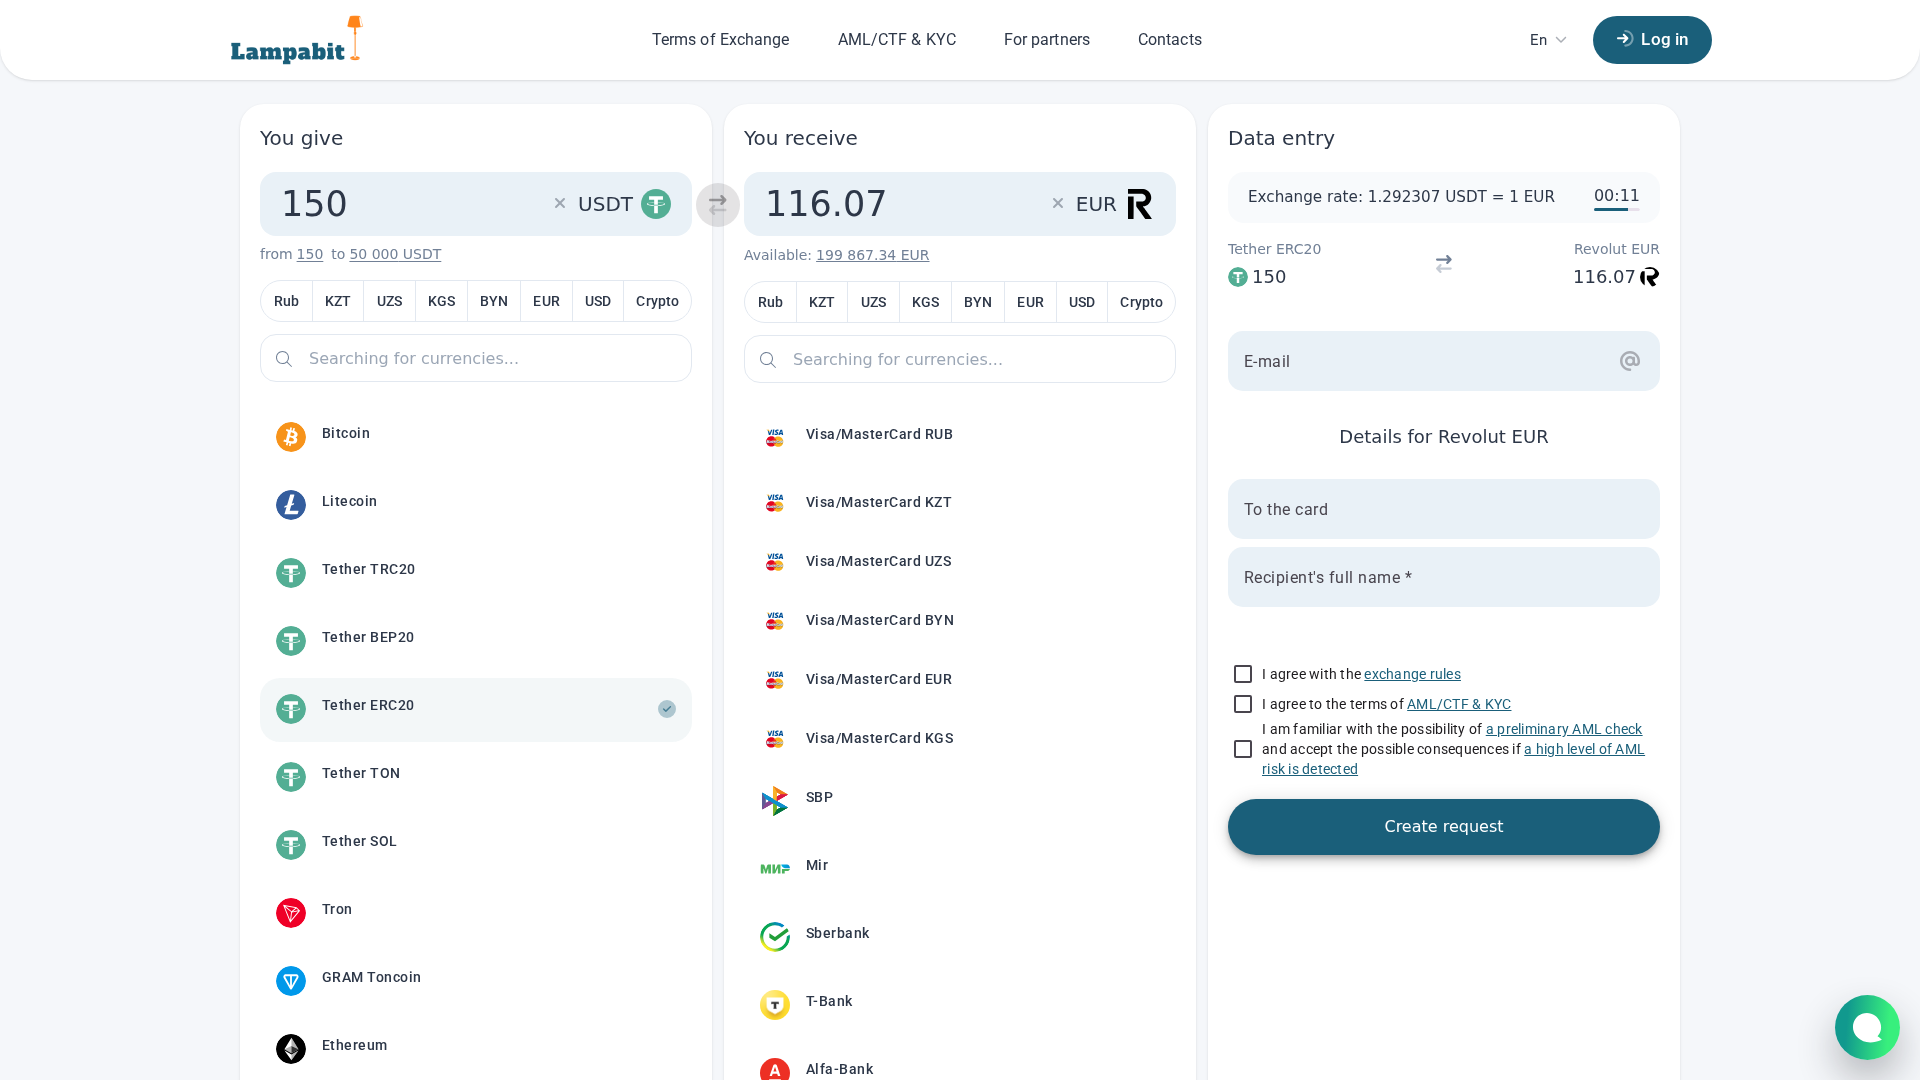
Task: Filter give list by KZT
Action: (x=338, y=301)
